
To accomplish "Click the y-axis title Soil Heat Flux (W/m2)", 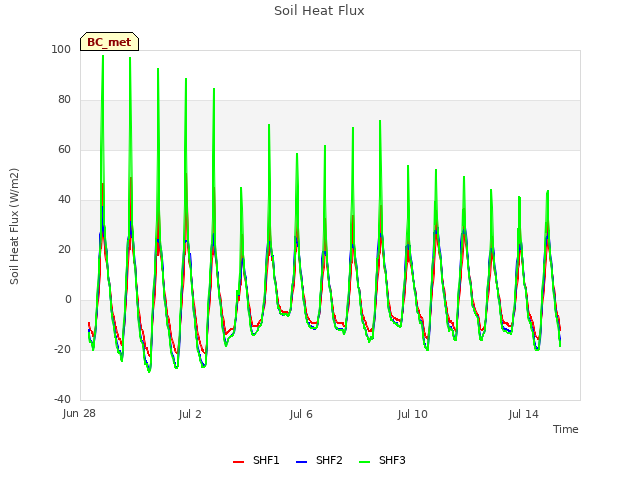I will coord(14,226).
